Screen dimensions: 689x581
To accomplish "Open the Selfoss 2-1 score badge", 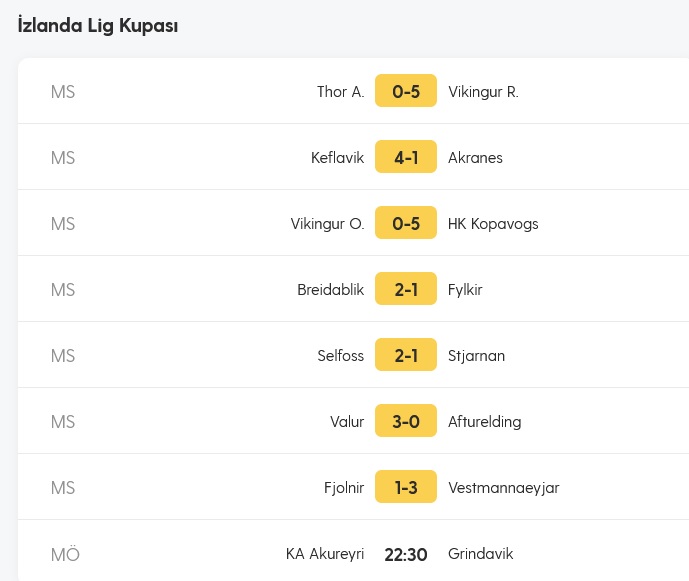I will click(x=406, y=354).
